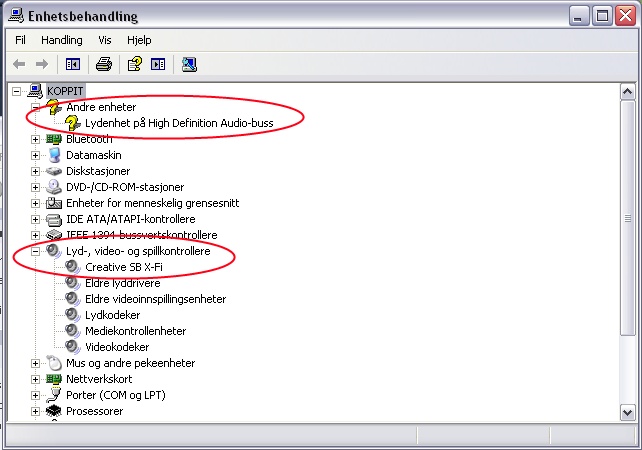Click the IDE ATA/ATAPI controller icon

pyautogui.click(x=54, y=219)
